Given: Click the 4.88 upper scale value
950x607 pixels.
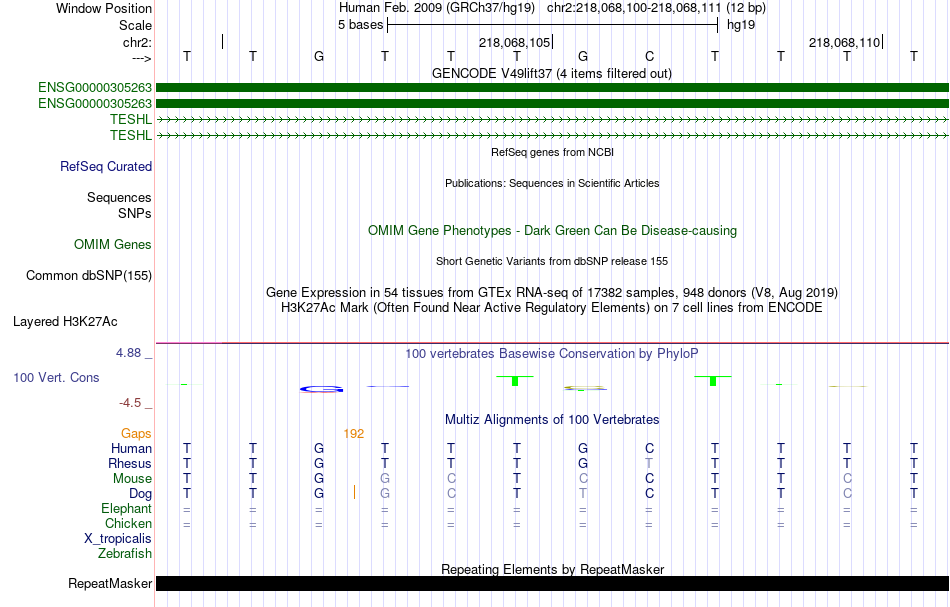Looking at the screenshot, I should pos(128,353).
